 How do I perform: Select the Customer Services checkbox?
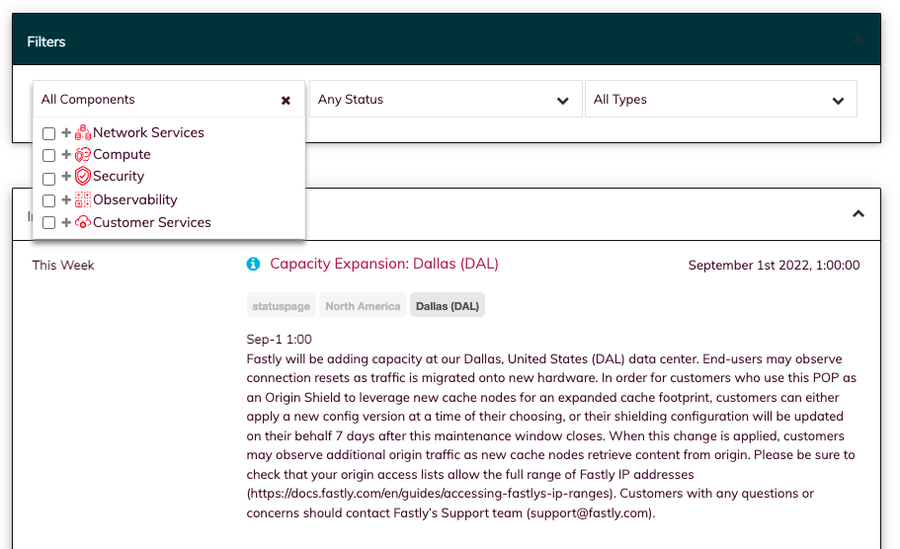49,222
